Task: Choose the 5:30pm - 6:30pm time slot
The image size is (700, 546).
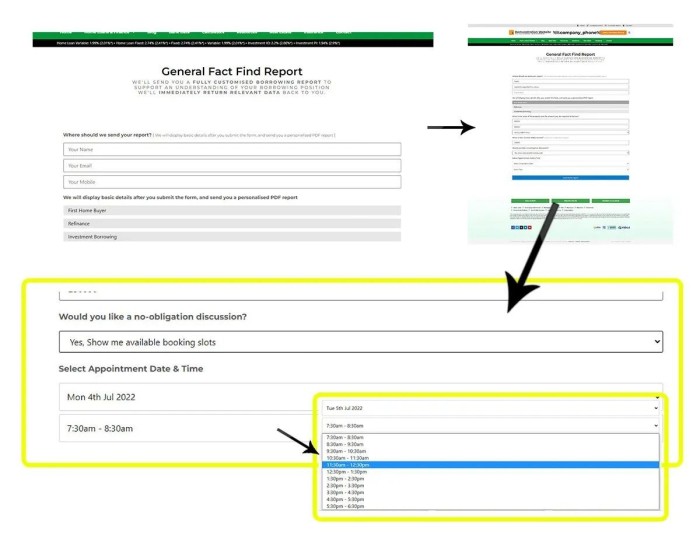Action: coord(490,507)
